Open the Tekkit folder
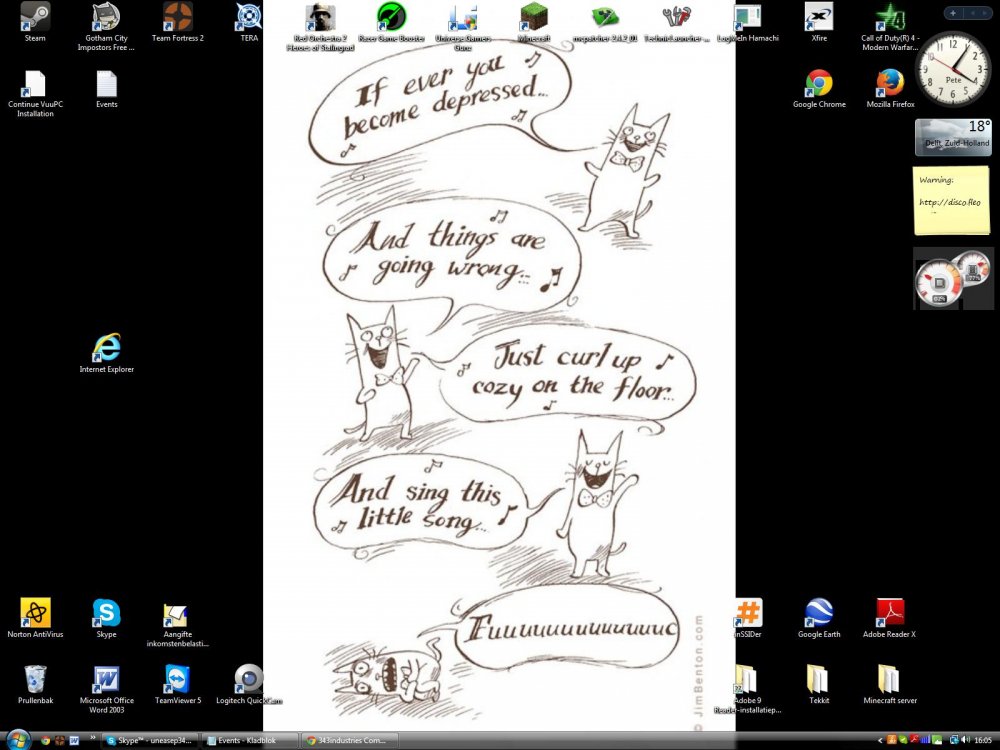This screenshot has height=750, width=1000. [x=818, y=680]
